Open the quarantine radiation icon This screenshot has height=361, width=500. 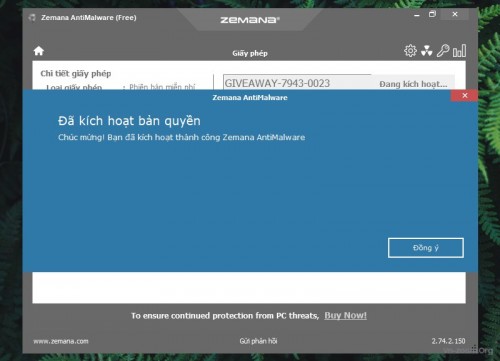(427, 51)
